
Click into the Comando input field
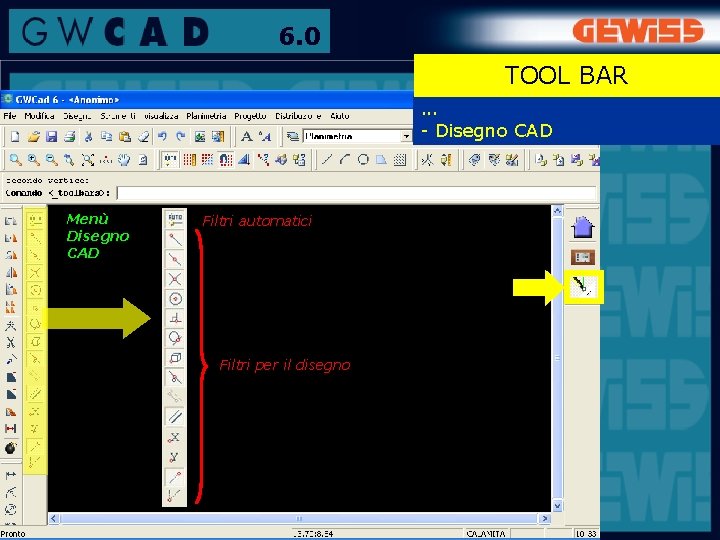(356, 193)
